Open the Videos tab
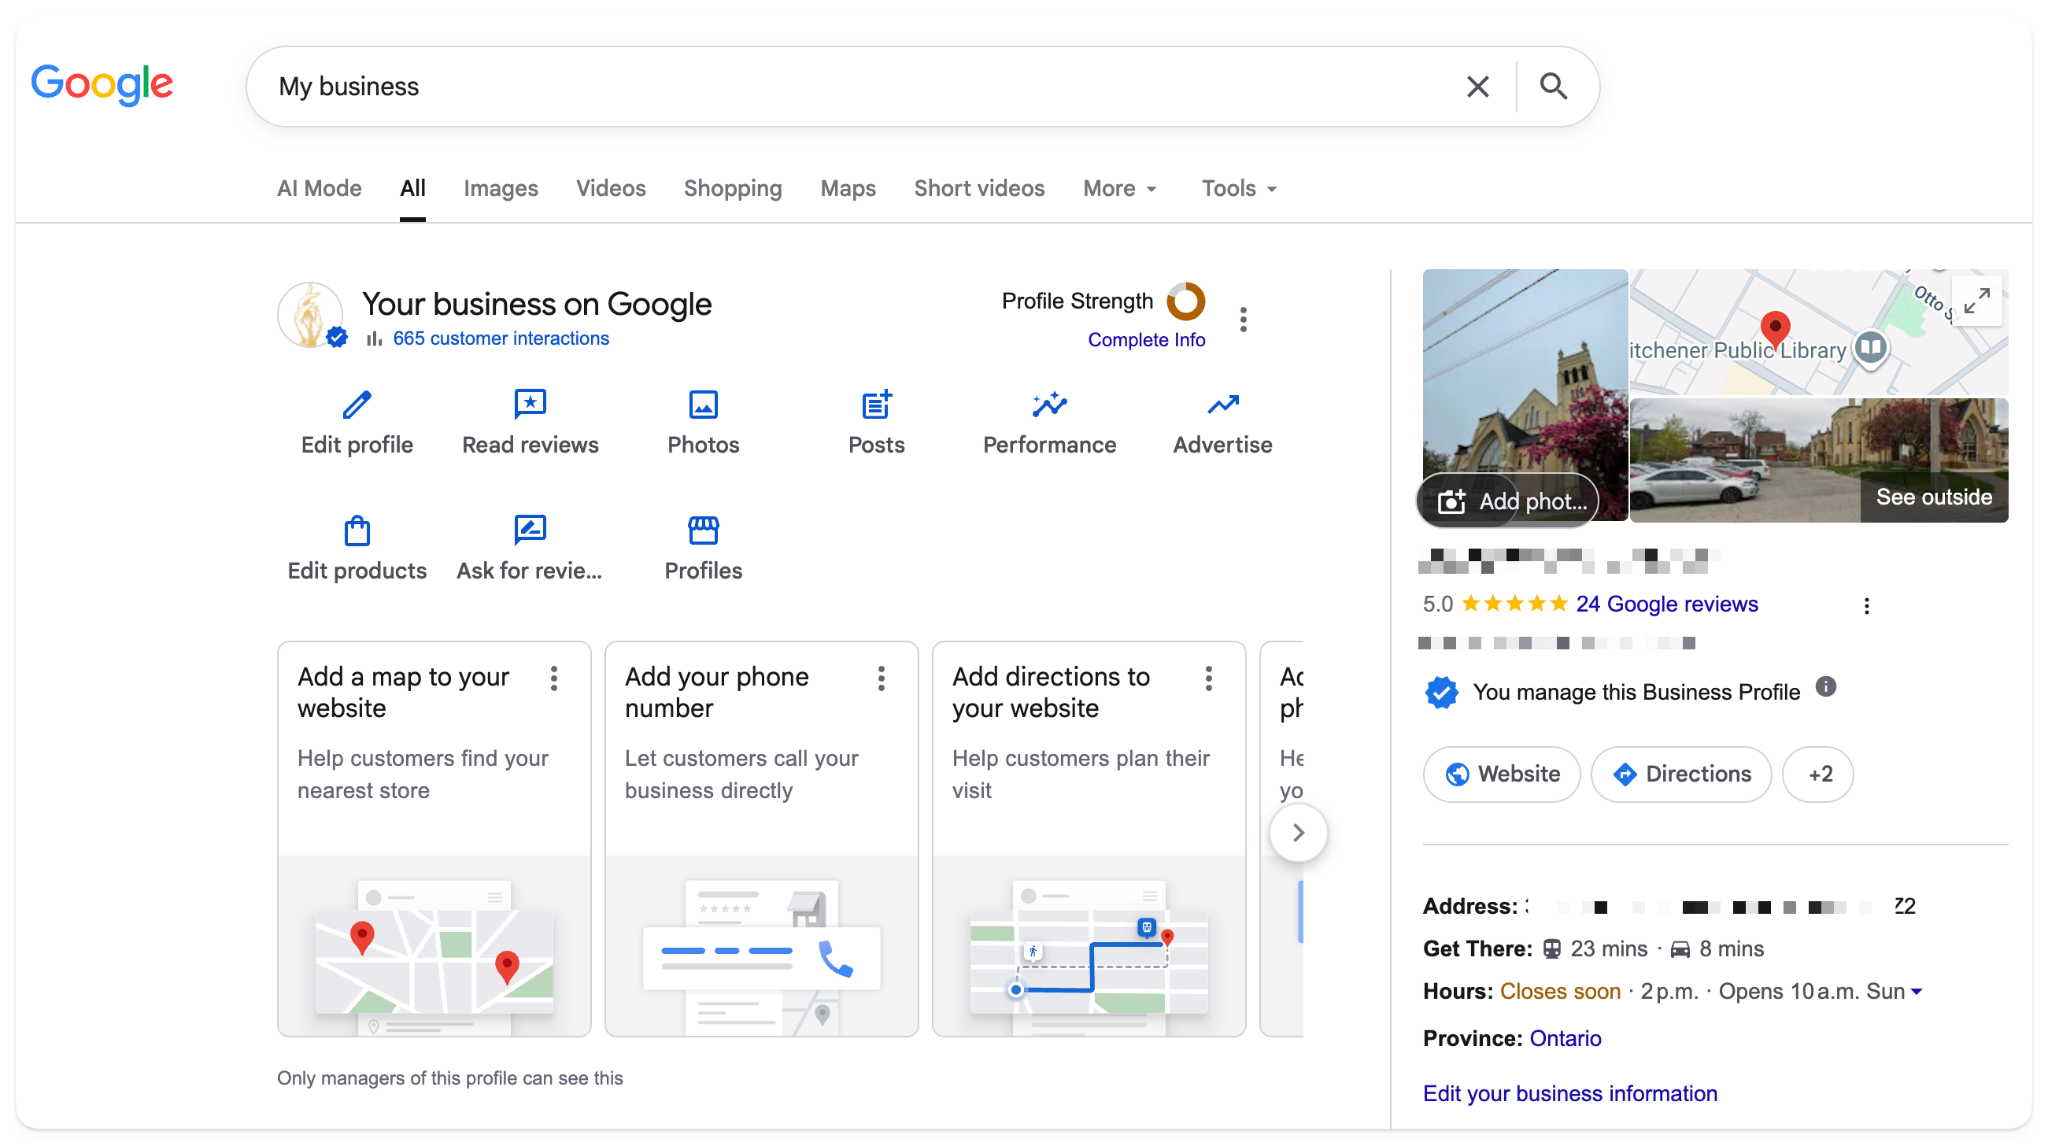Screen dimensions: 2048x1144 [611, 188]
